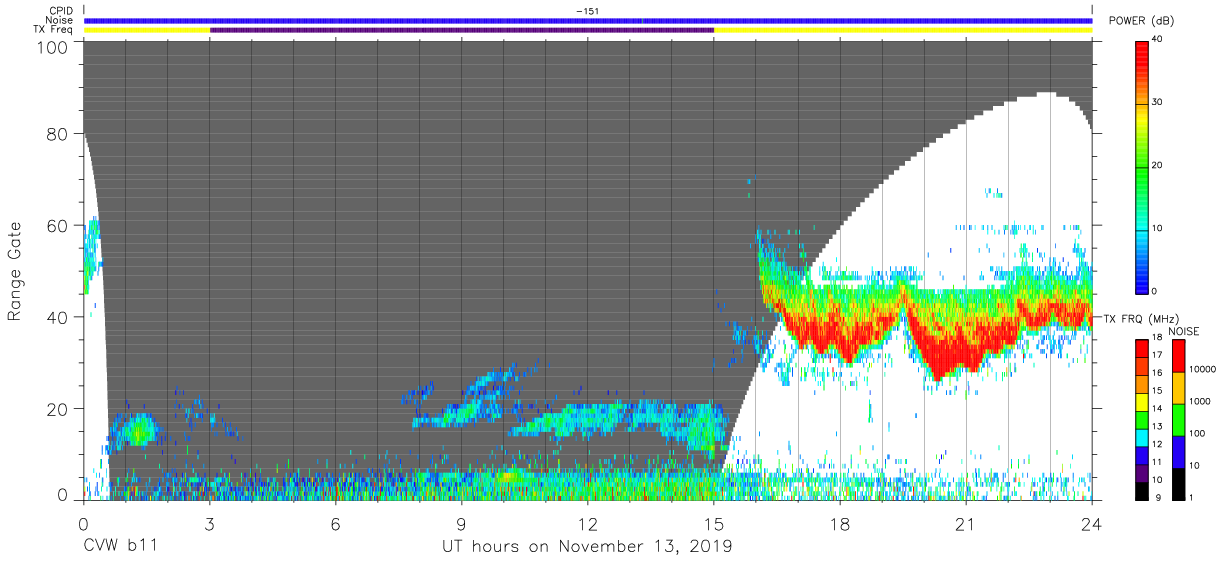Click the x-axis tick label '9'

[462, 523]
